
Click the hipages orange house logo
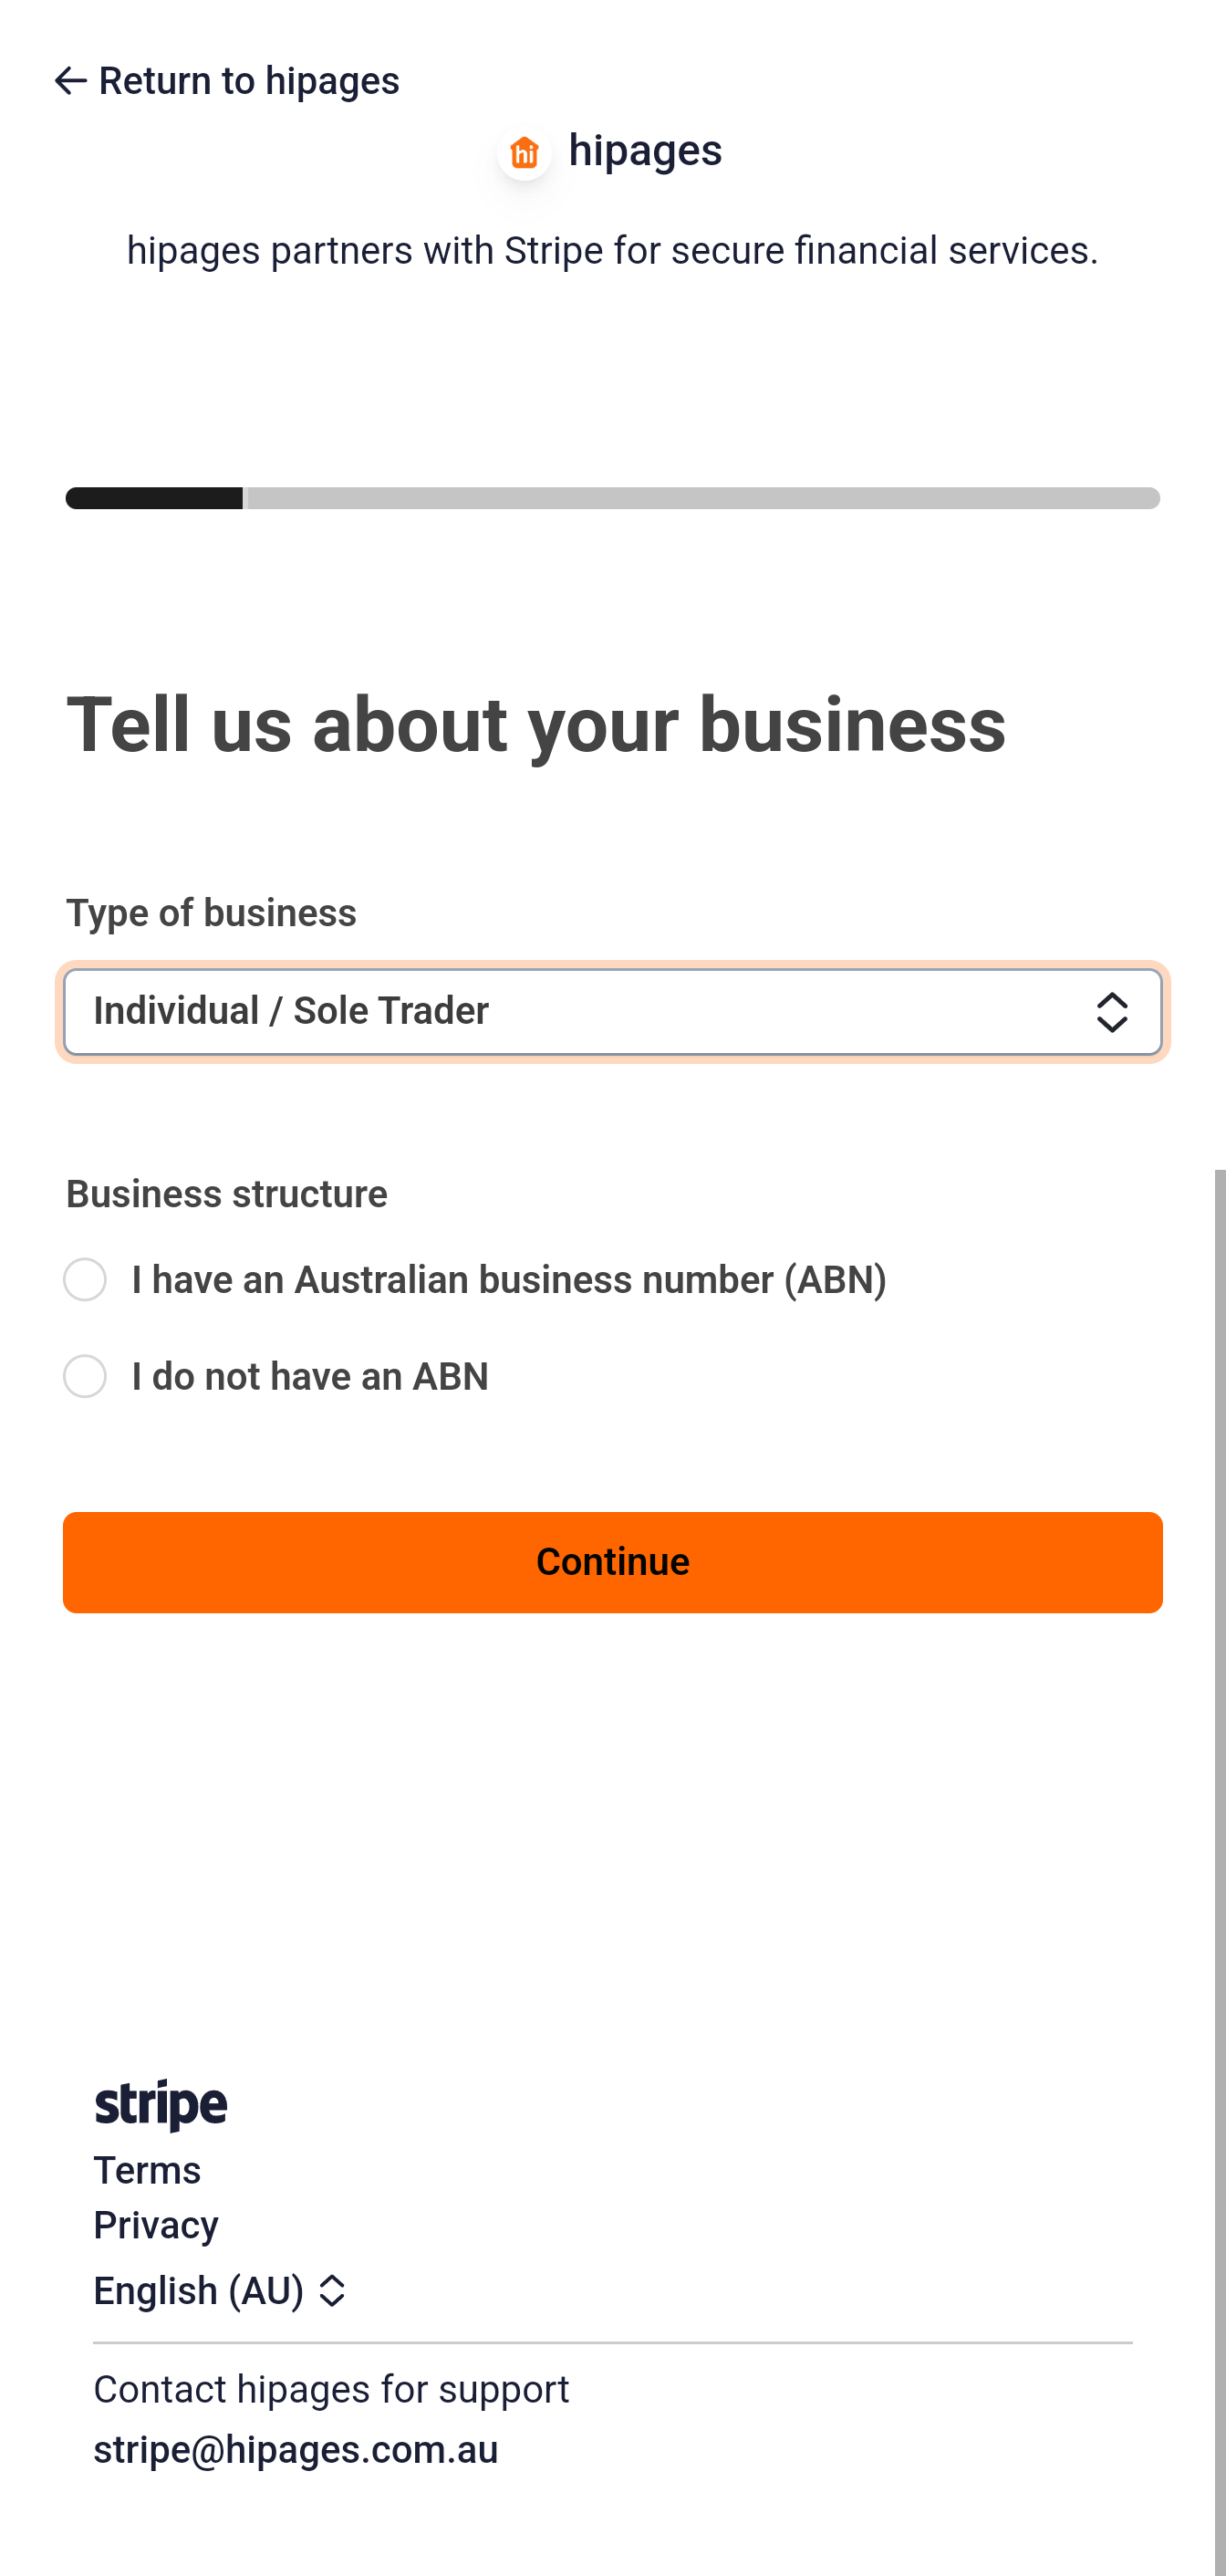[x=524, y=153]
